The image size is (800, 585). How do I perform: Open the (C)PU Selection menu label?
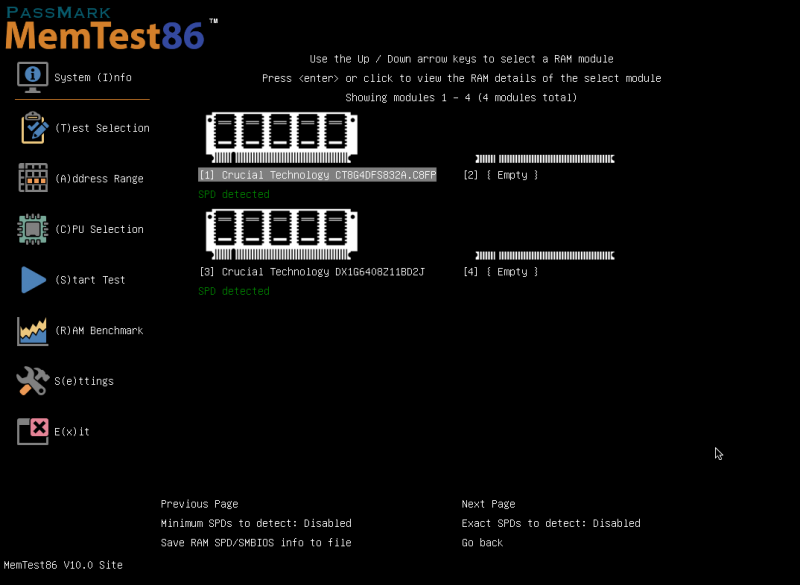(99, 229)
